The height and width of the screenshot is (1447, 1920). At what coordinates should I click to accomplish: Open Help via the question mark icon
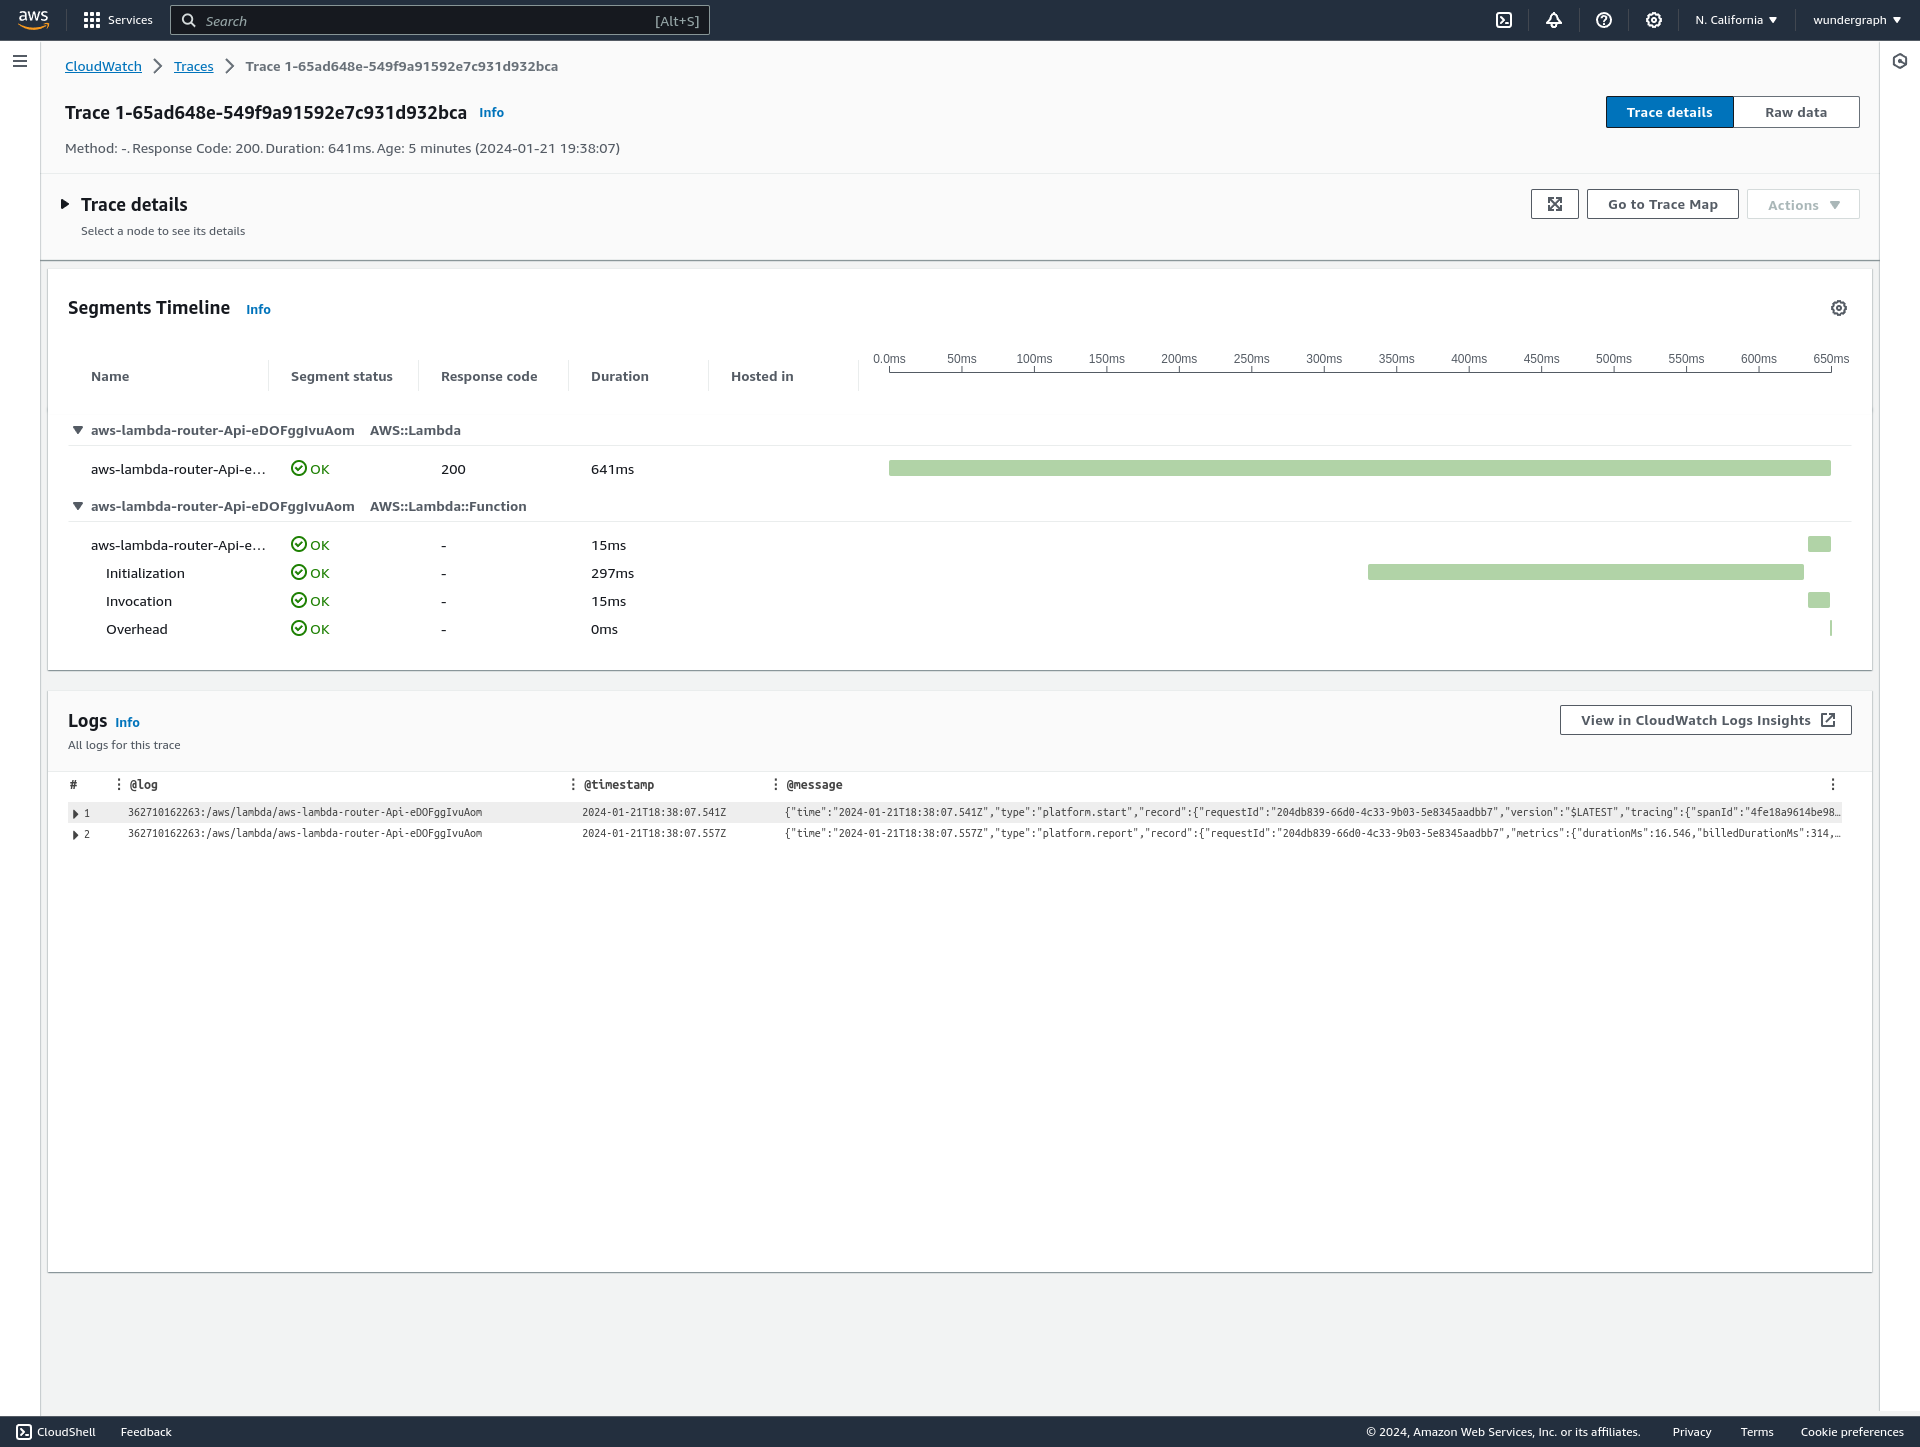coord(1604,20)
